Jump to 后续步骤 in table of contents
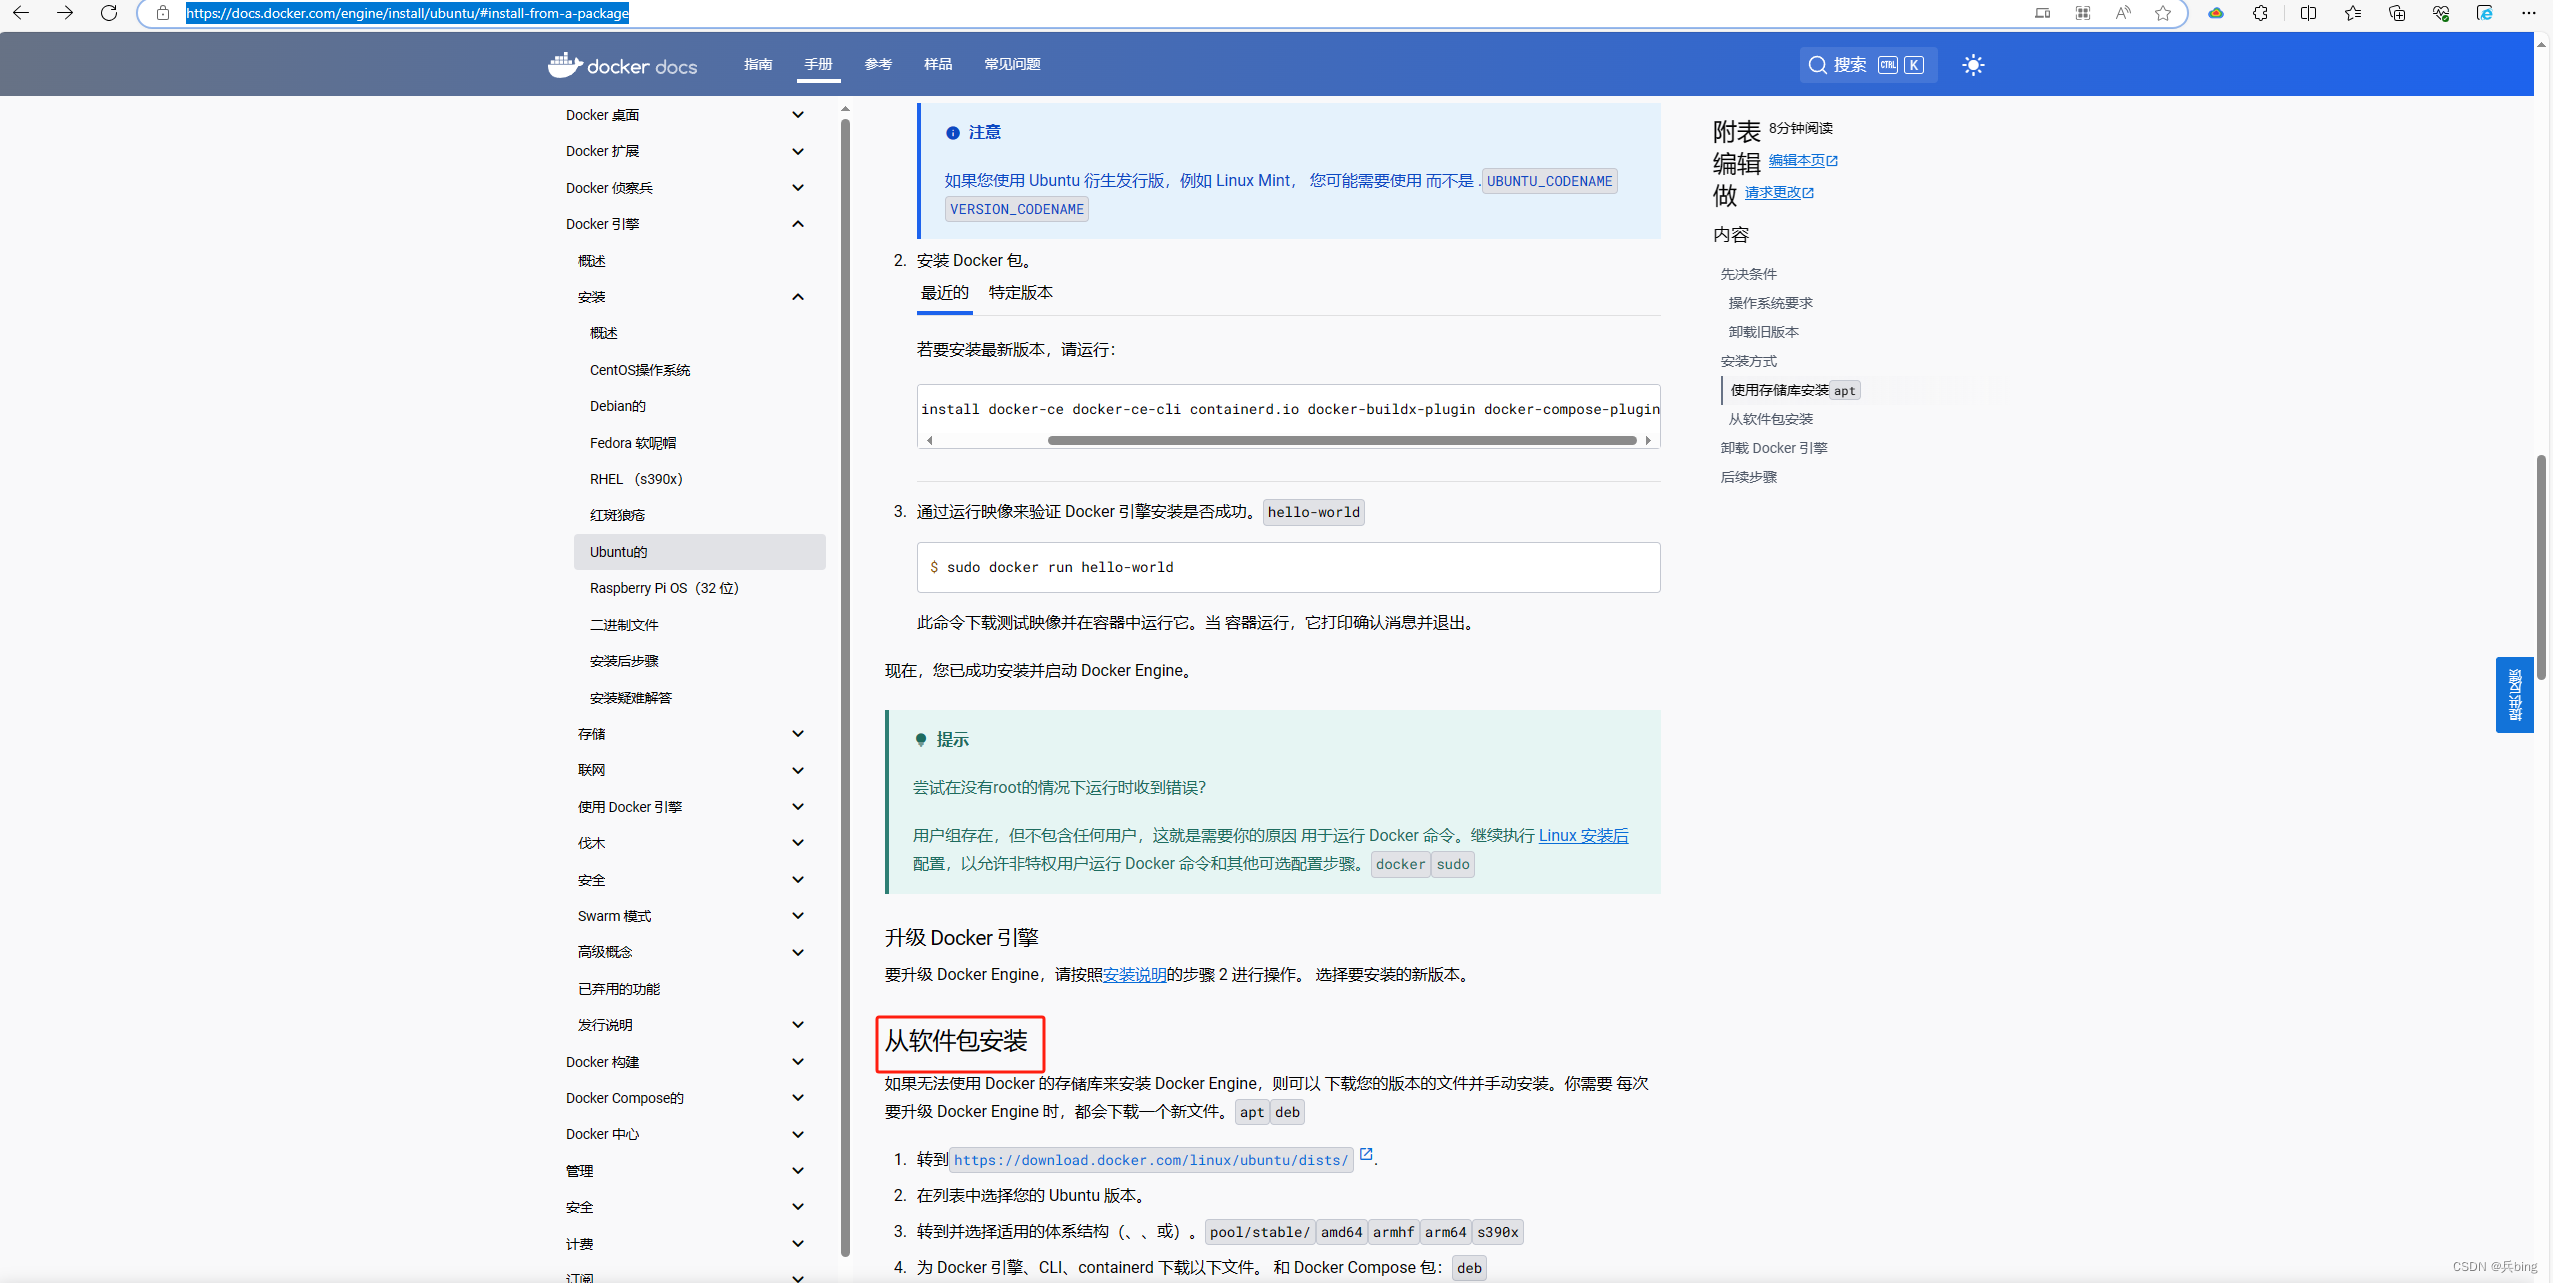The height and width of the screenshot is (1283, 2553). [1748, 477]
